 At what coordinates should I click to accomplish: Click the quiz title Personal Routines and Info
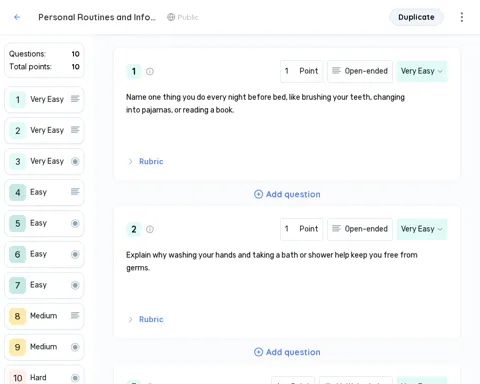tap(97, 17)
